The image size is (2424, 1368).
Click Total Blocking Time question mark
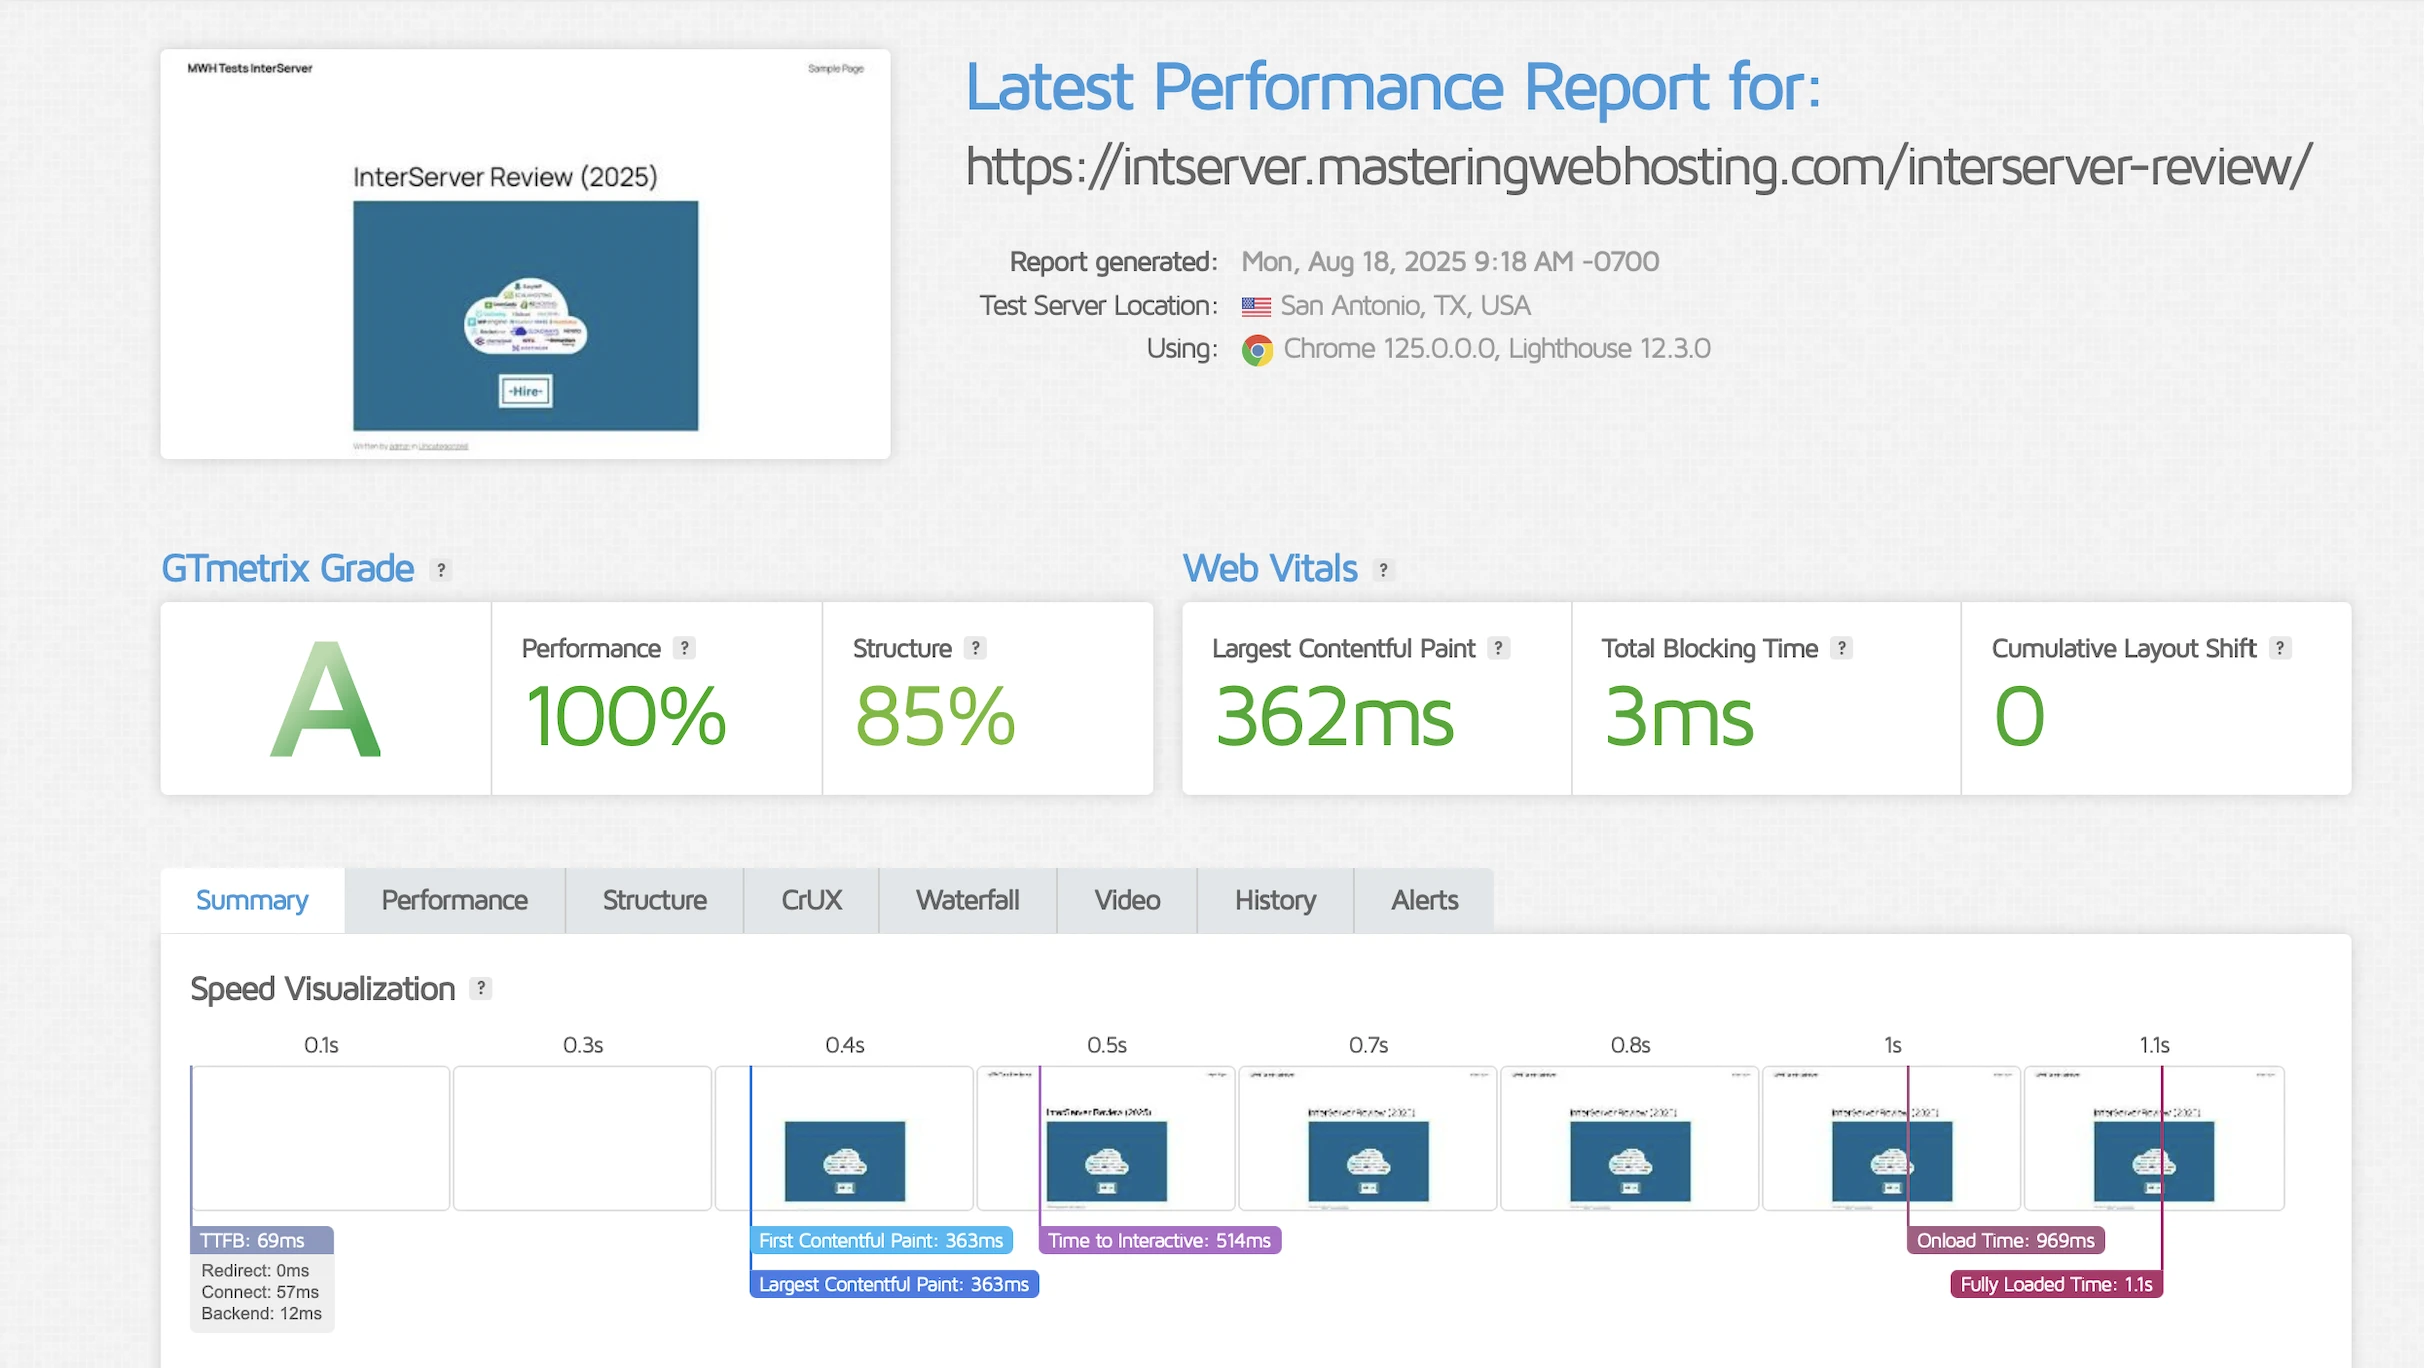coord(1841,648)
